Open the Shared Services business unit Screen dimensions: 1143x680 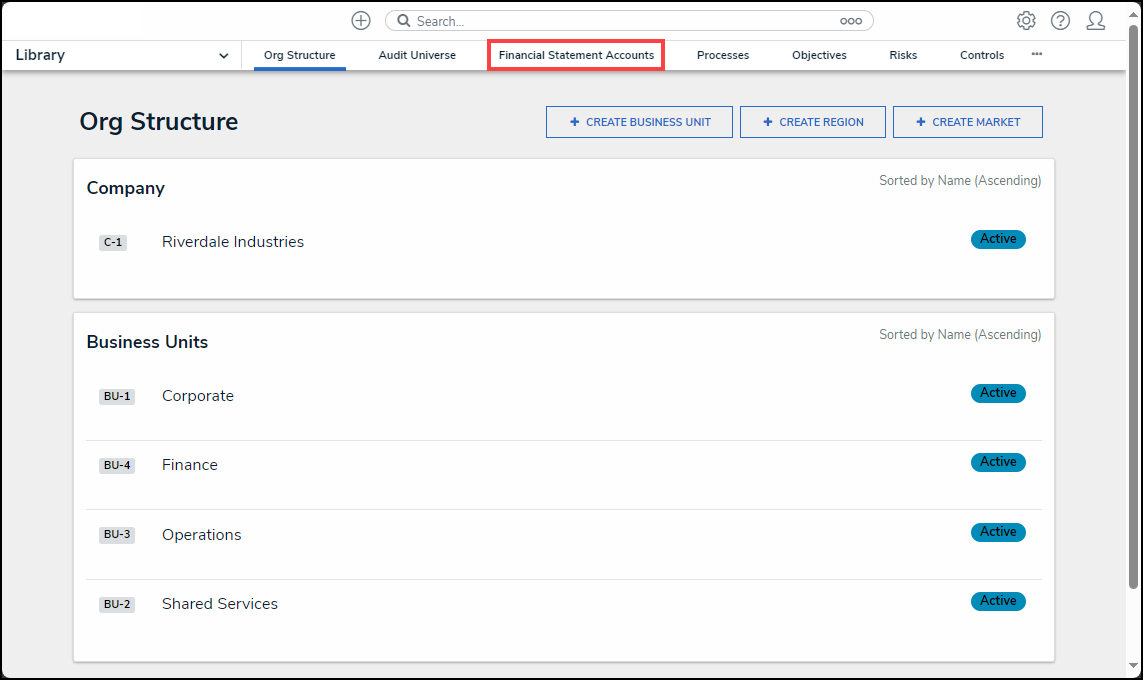pos(220,604)
